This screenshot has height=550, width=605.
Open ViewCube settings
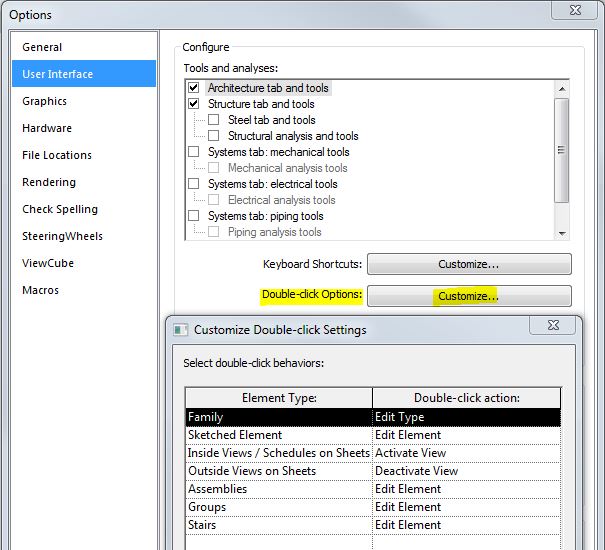click(x=84, y=263)
